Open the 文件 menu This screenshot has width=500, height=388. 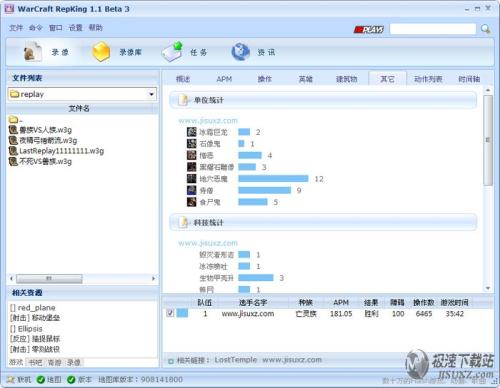point(16,28)
